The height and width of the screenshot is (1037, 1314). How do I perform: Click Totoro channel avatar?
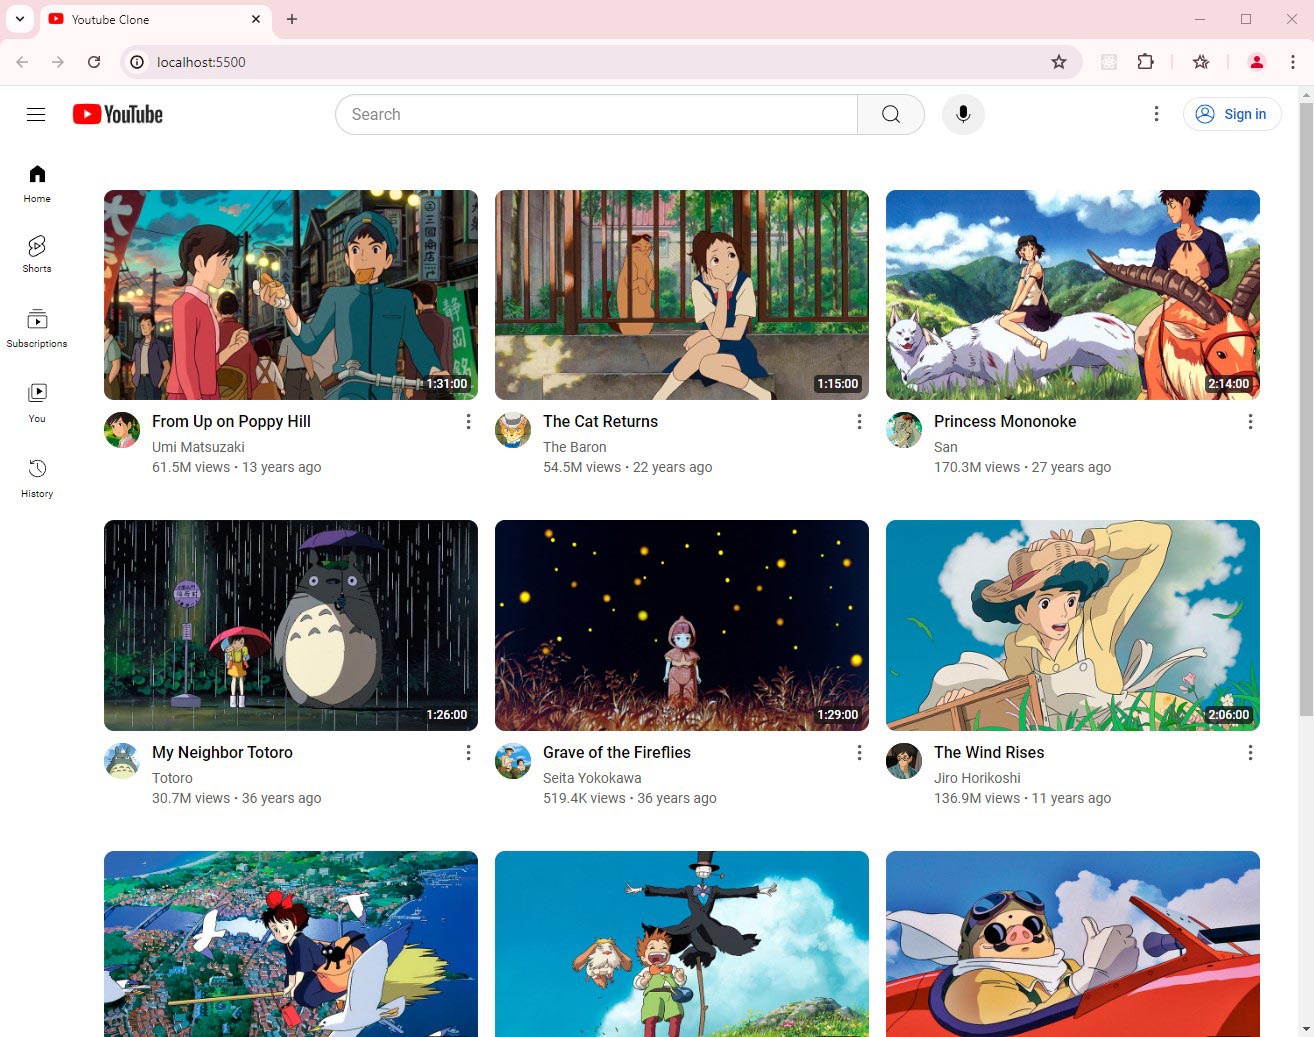point(122,761)
